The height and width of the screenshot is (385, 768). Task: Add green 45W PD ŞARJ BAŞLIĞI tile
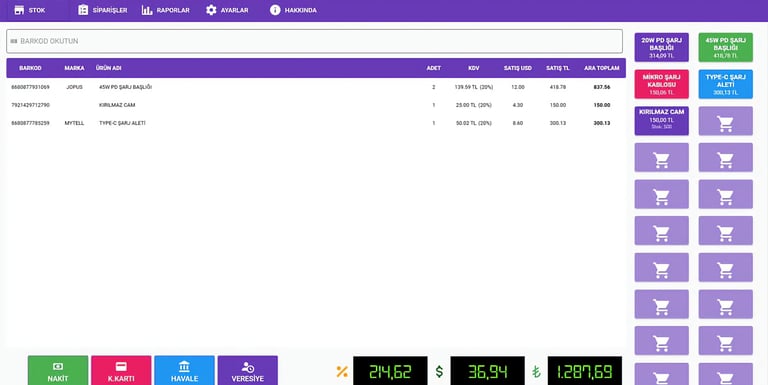click(x=725, y=48)
